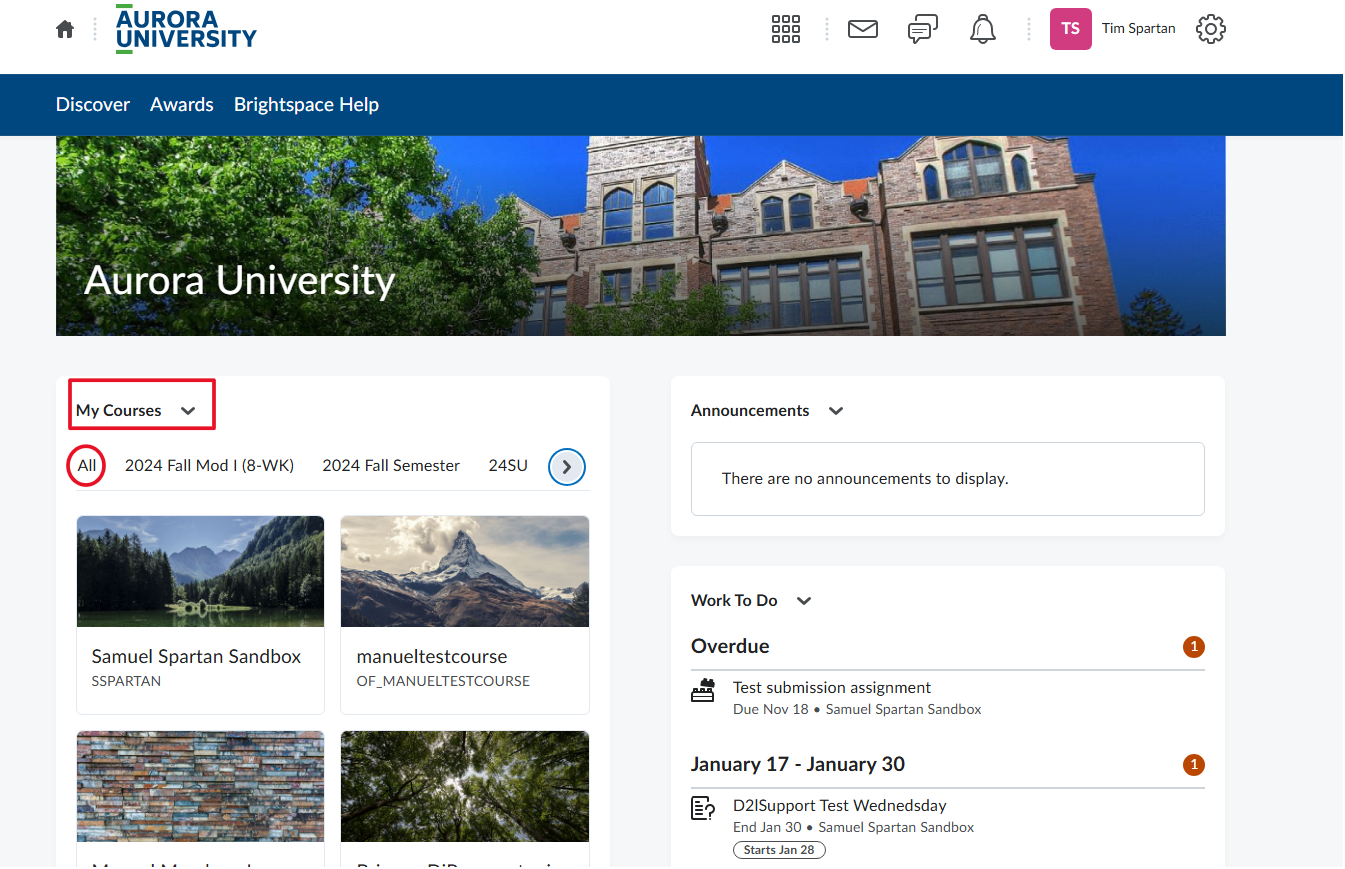1345x869 pixels.
Task: Expand the My Courses dropdown chevron
Action: [188, 411]
